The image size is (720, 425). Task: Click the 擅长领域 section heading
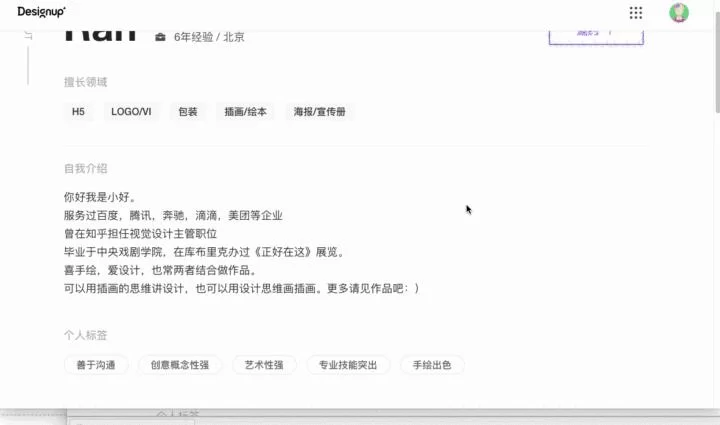(x=85, y=82)
